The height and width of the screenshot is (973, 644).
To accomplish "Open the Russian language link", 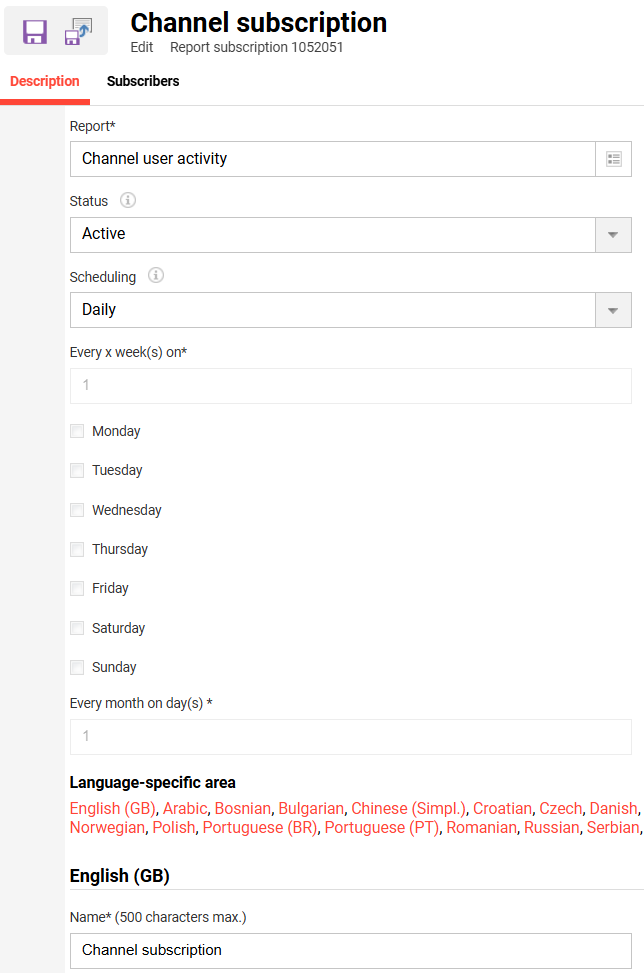I will click(551, 827).
